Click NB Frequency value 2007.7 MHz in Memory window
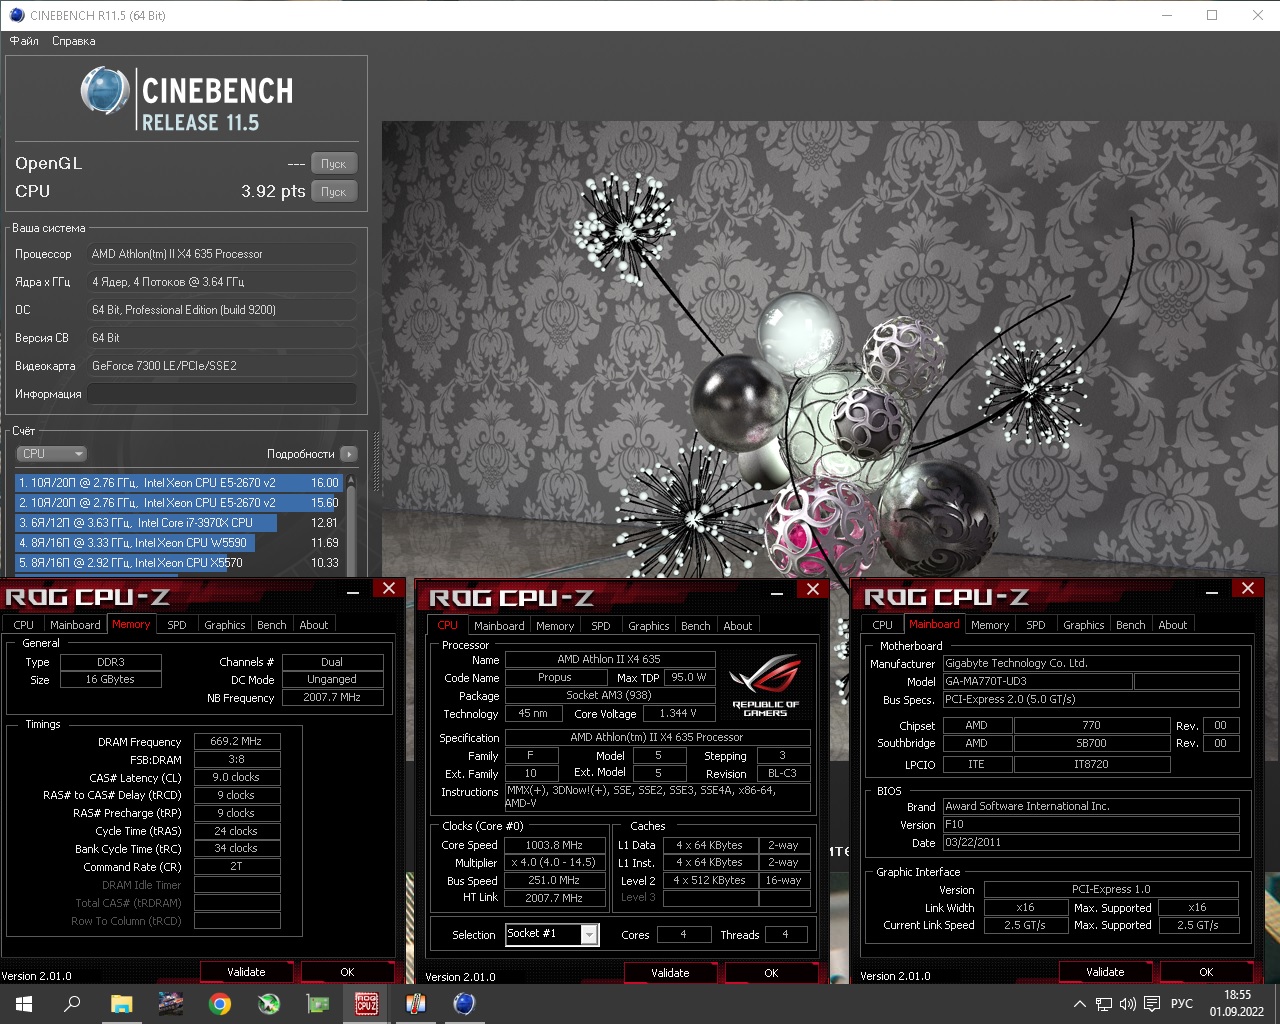1280x1024 pixels. 333,698
